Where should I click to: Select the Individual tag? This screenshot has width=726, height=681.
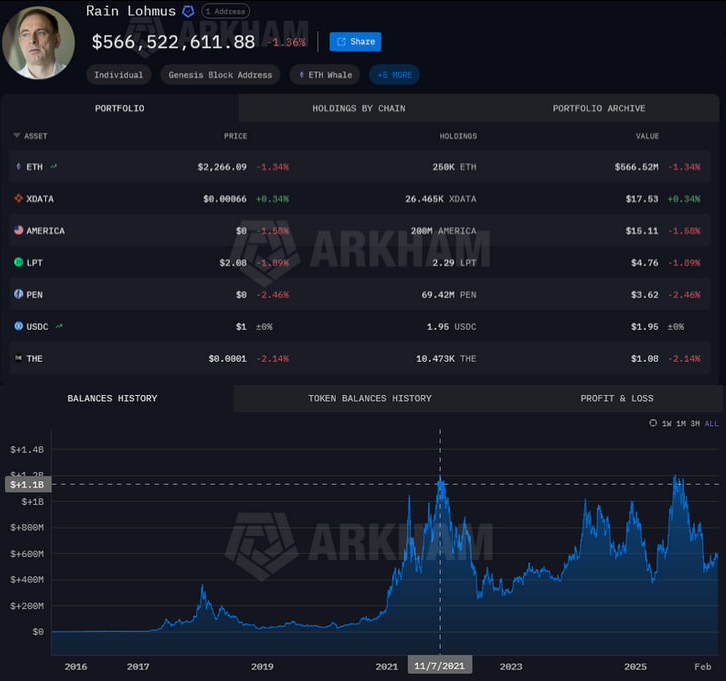[x=119, y=75]
